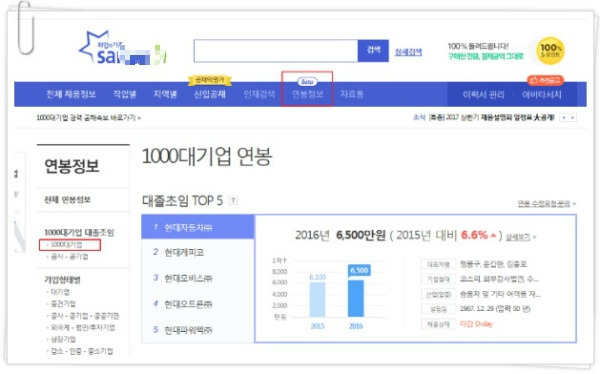
Task: Click inside the main search input field
Action: point(276,51)
